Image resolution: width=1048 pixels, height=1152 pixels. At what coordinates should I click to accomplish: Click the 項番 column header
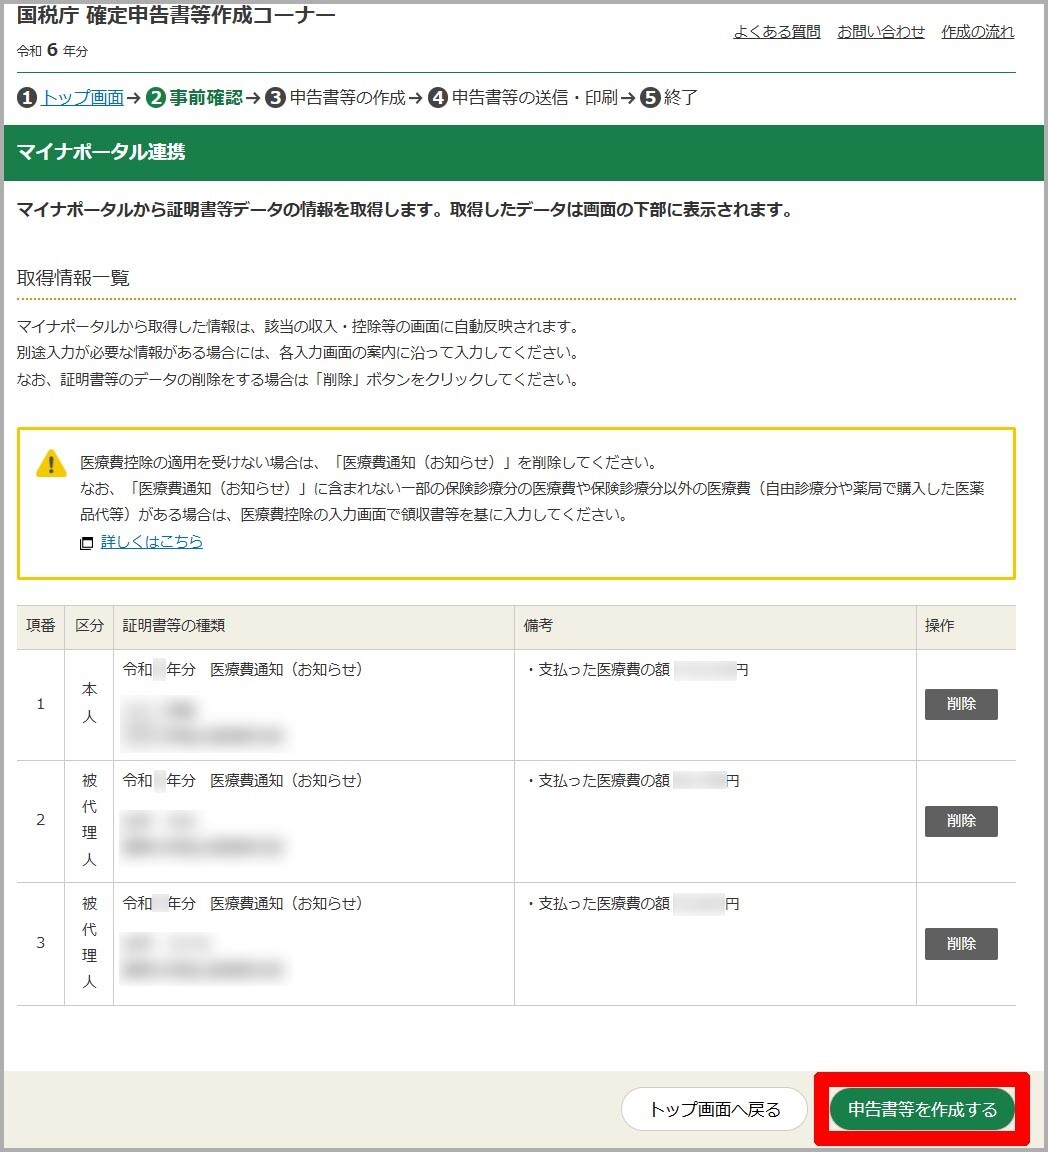click(40, 625)
